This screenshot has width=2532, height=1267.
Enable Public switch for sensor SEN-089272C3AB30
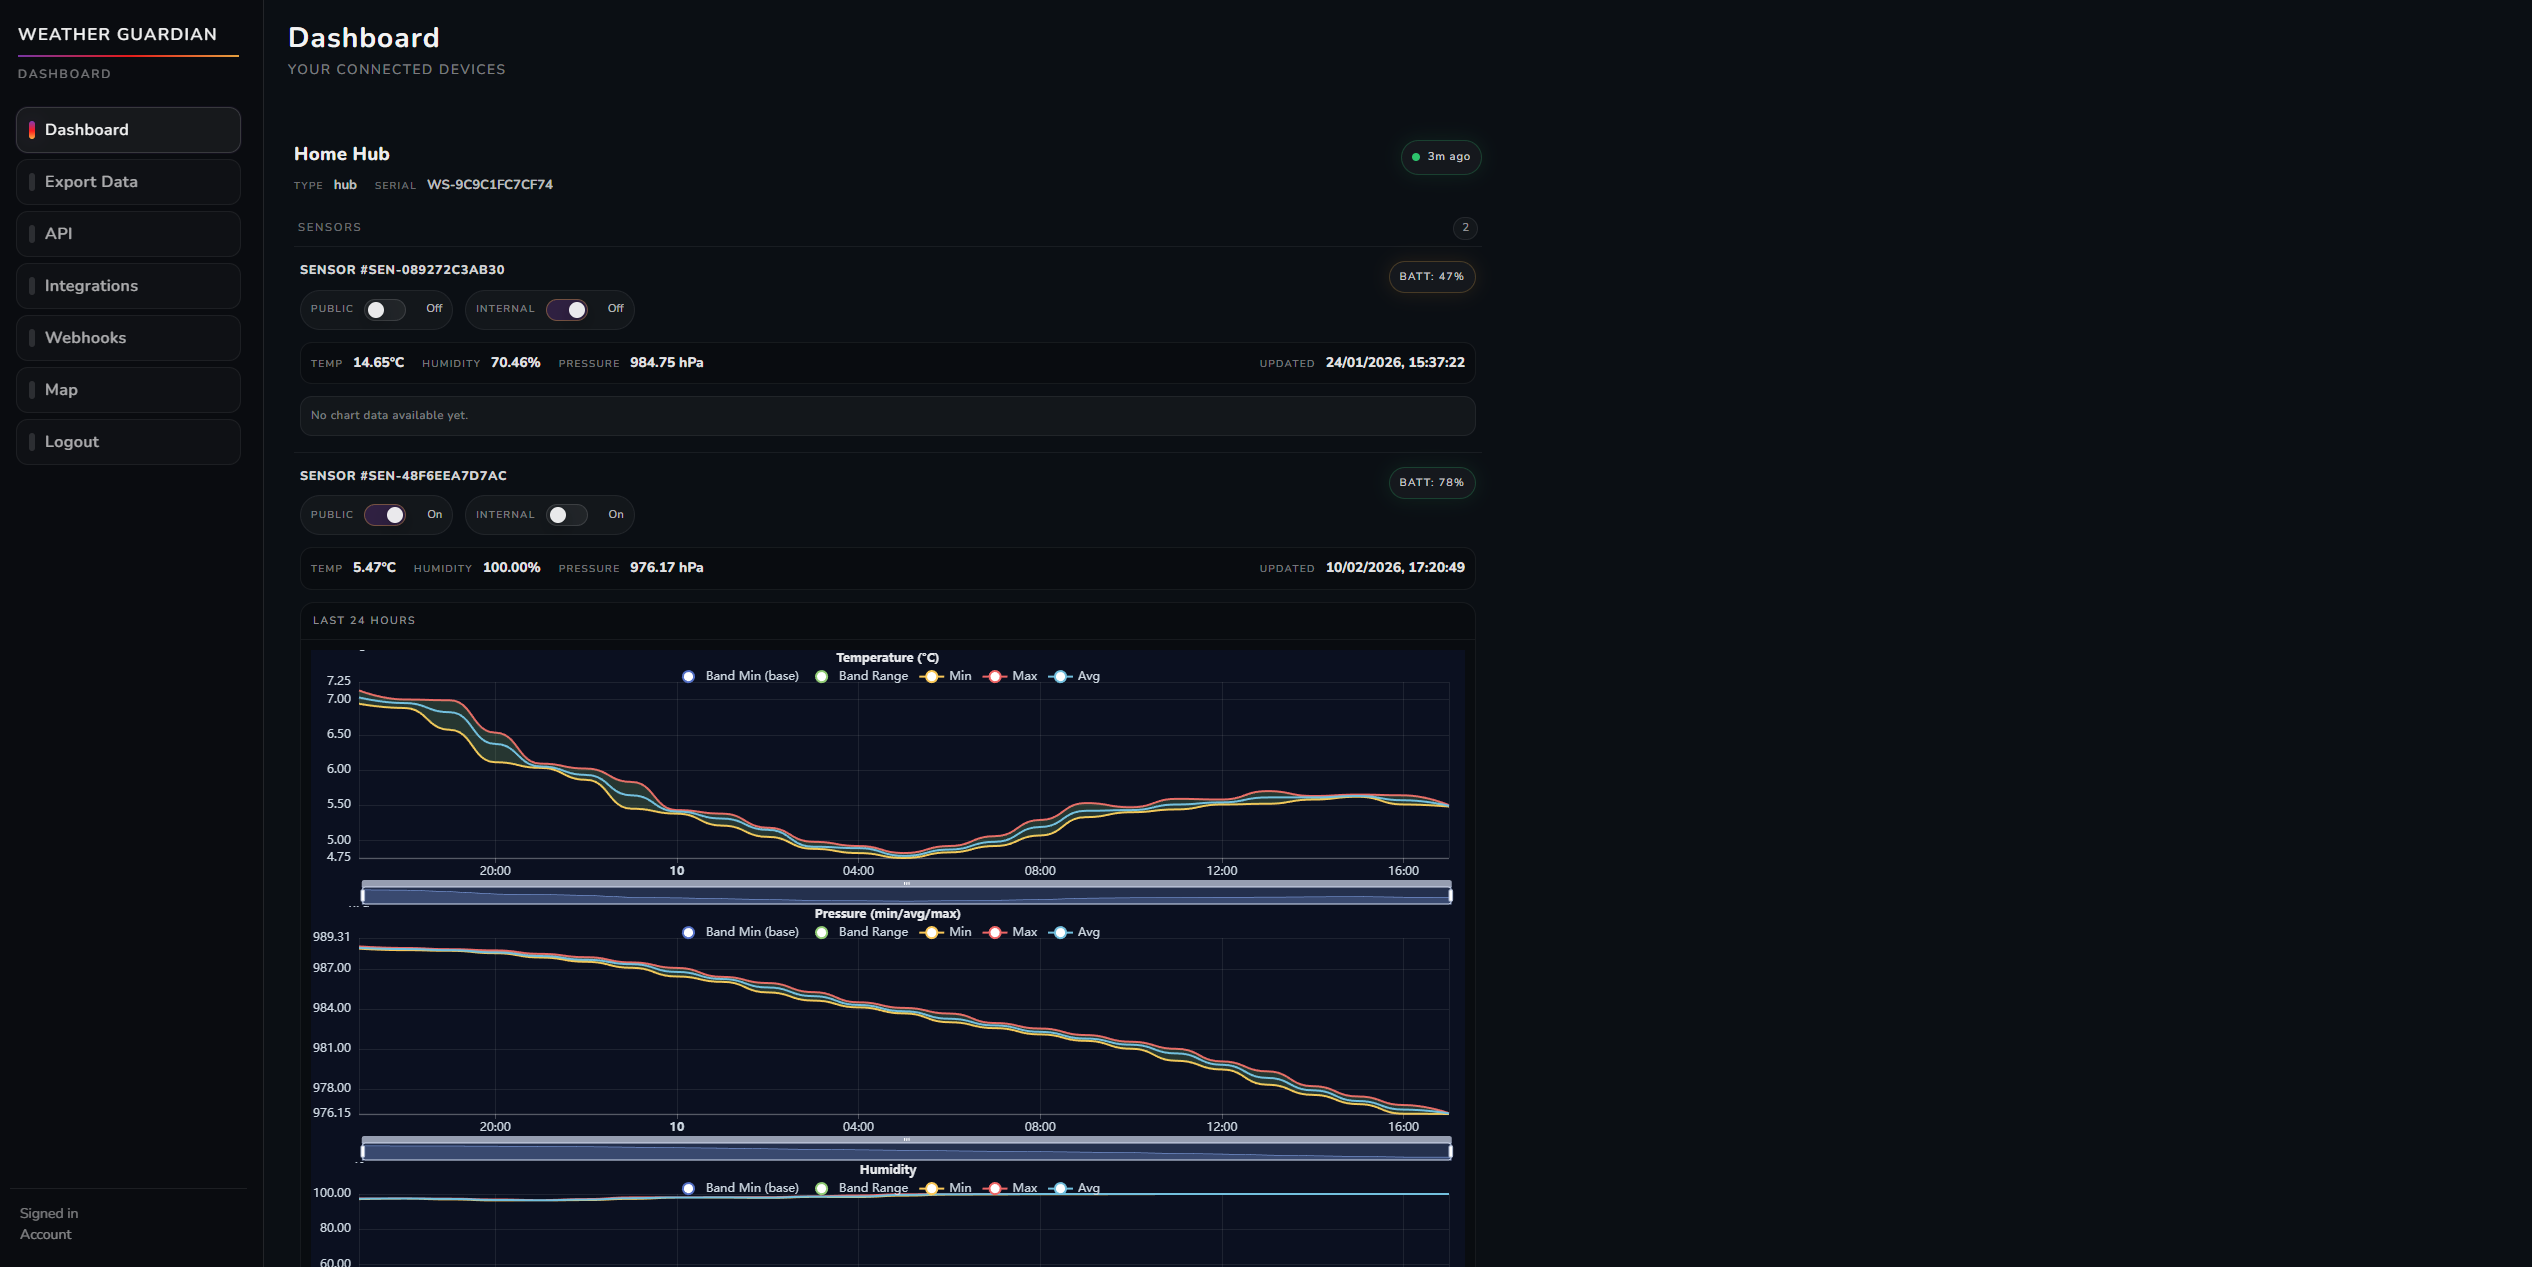(385, 310)
